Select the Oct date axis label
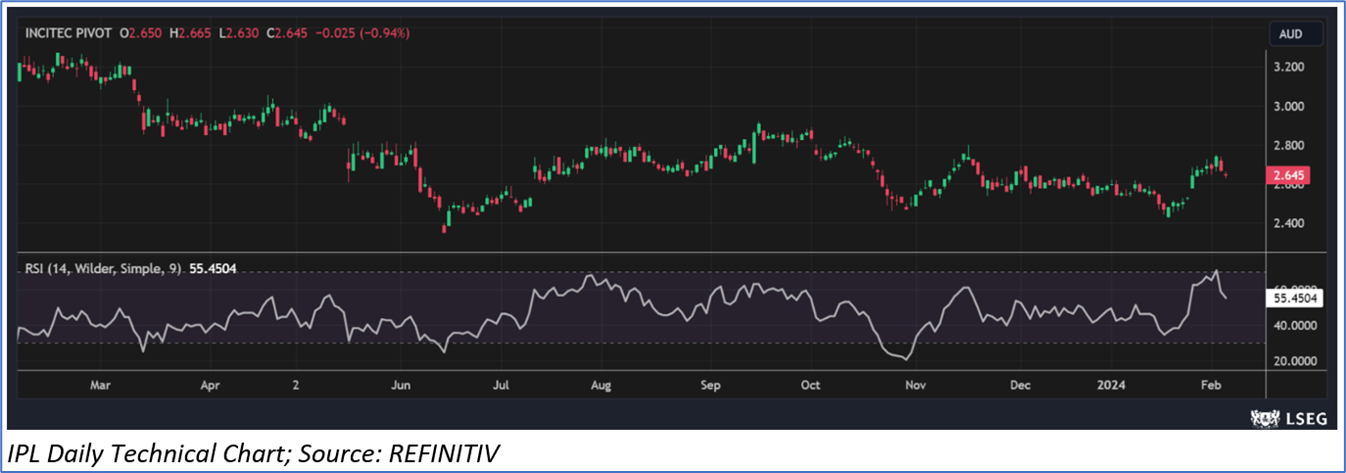1346x473 pixels. [x=810, y=384]
